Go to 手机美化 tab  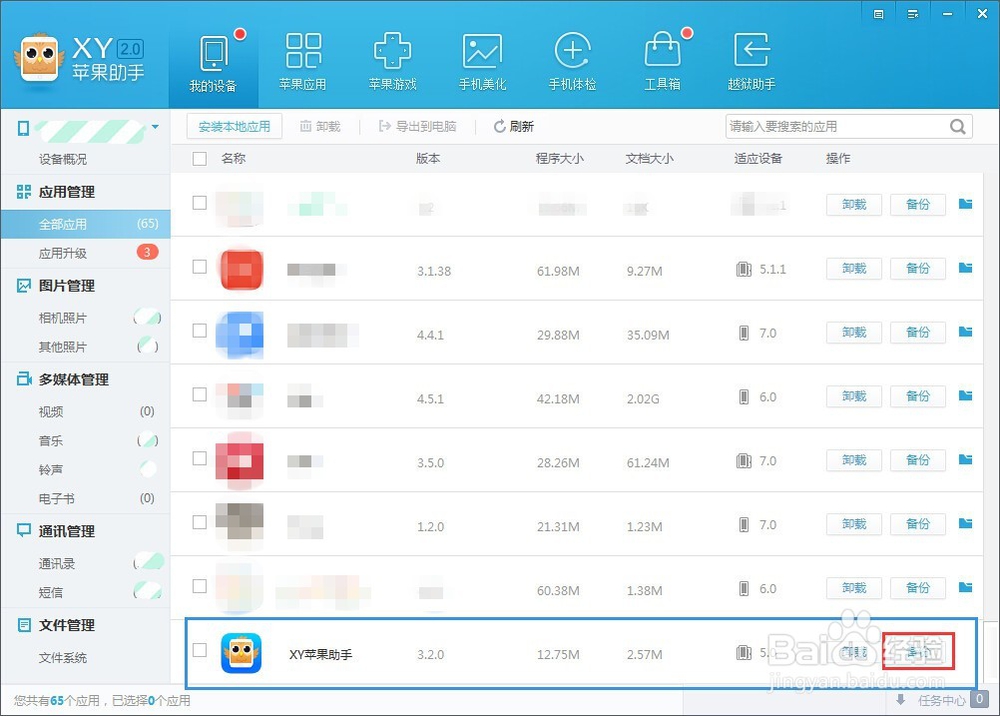(x=482, y=62)
